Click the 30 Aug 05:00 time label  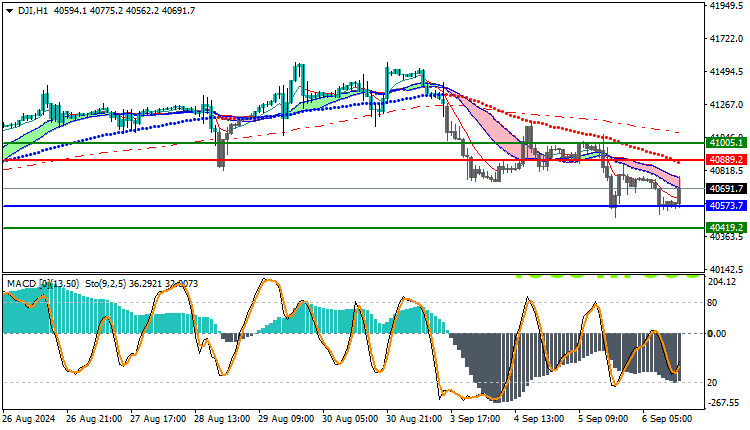click(x=350, y=419)
